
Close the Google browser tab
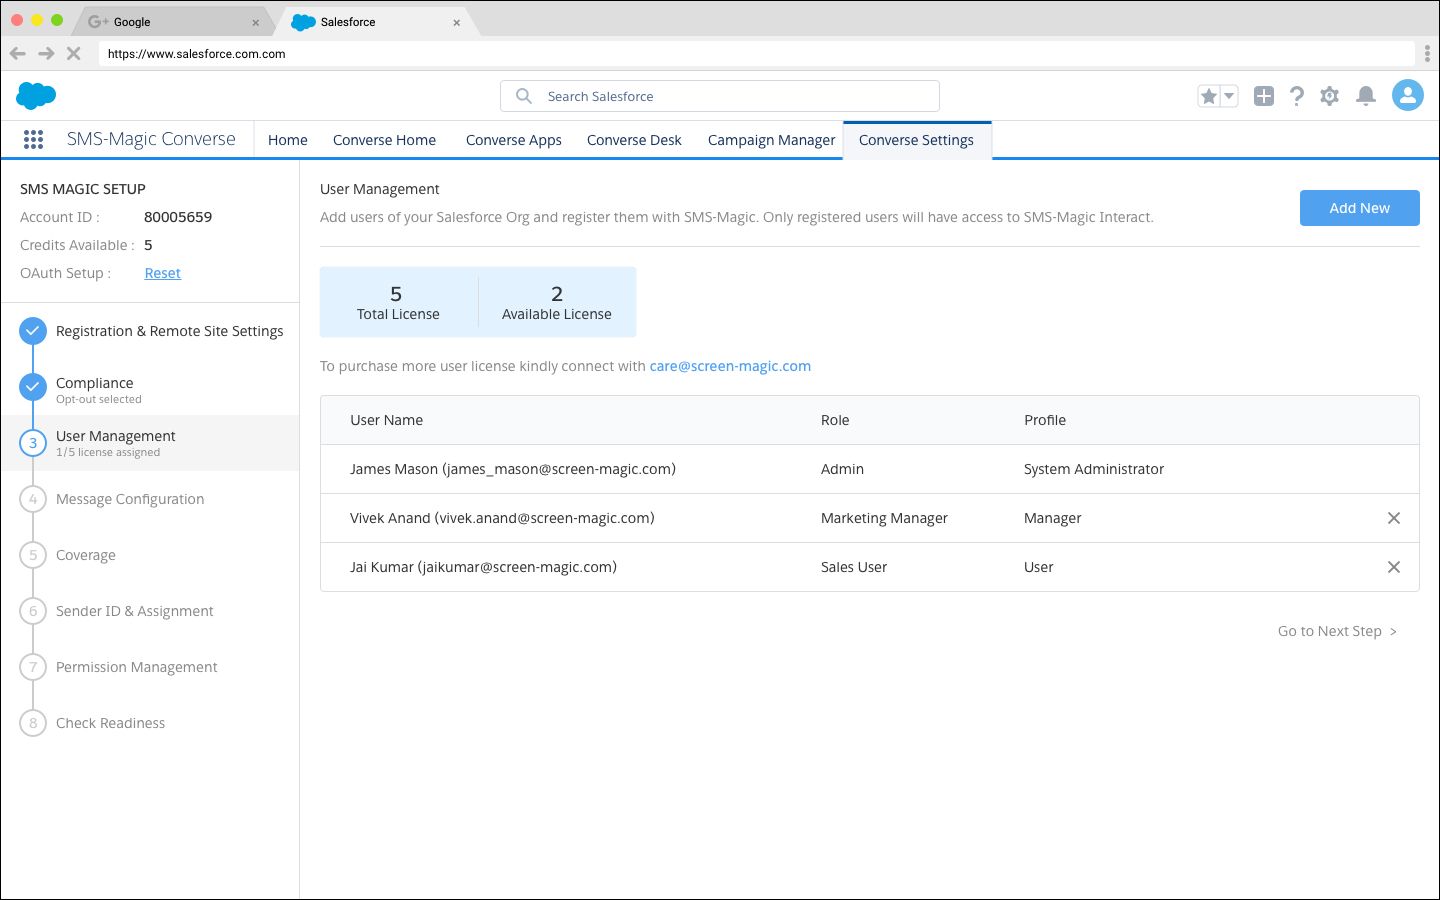point(255,22)
